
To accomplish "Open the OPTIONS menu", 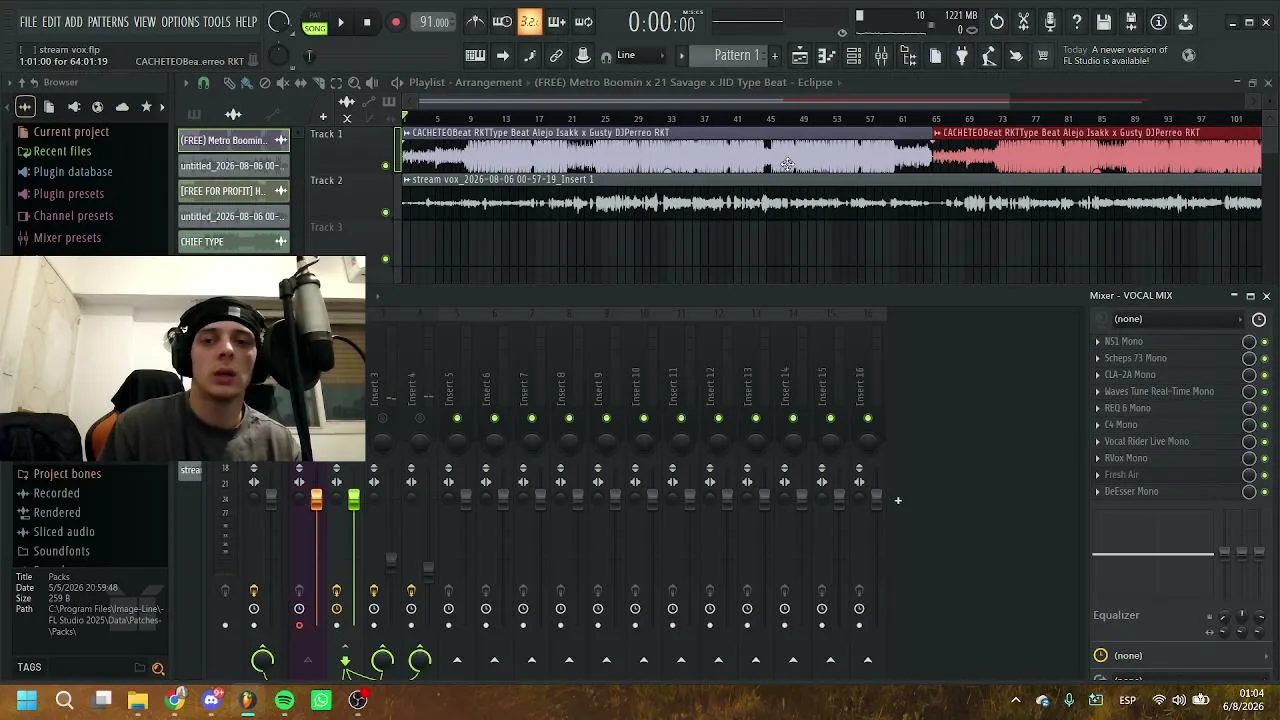I will point(180,22).
